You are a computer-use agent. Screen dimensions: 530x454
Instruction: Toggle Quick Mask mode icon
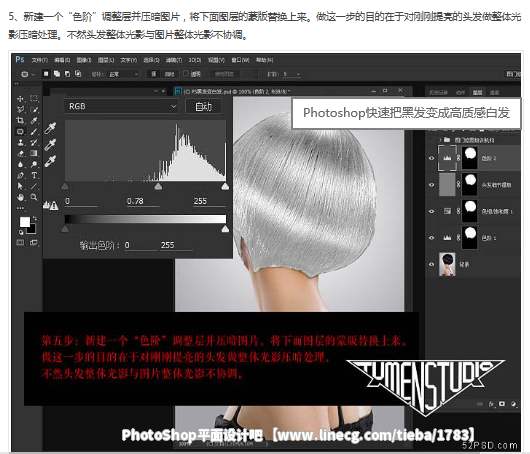[x=20, y=242]
